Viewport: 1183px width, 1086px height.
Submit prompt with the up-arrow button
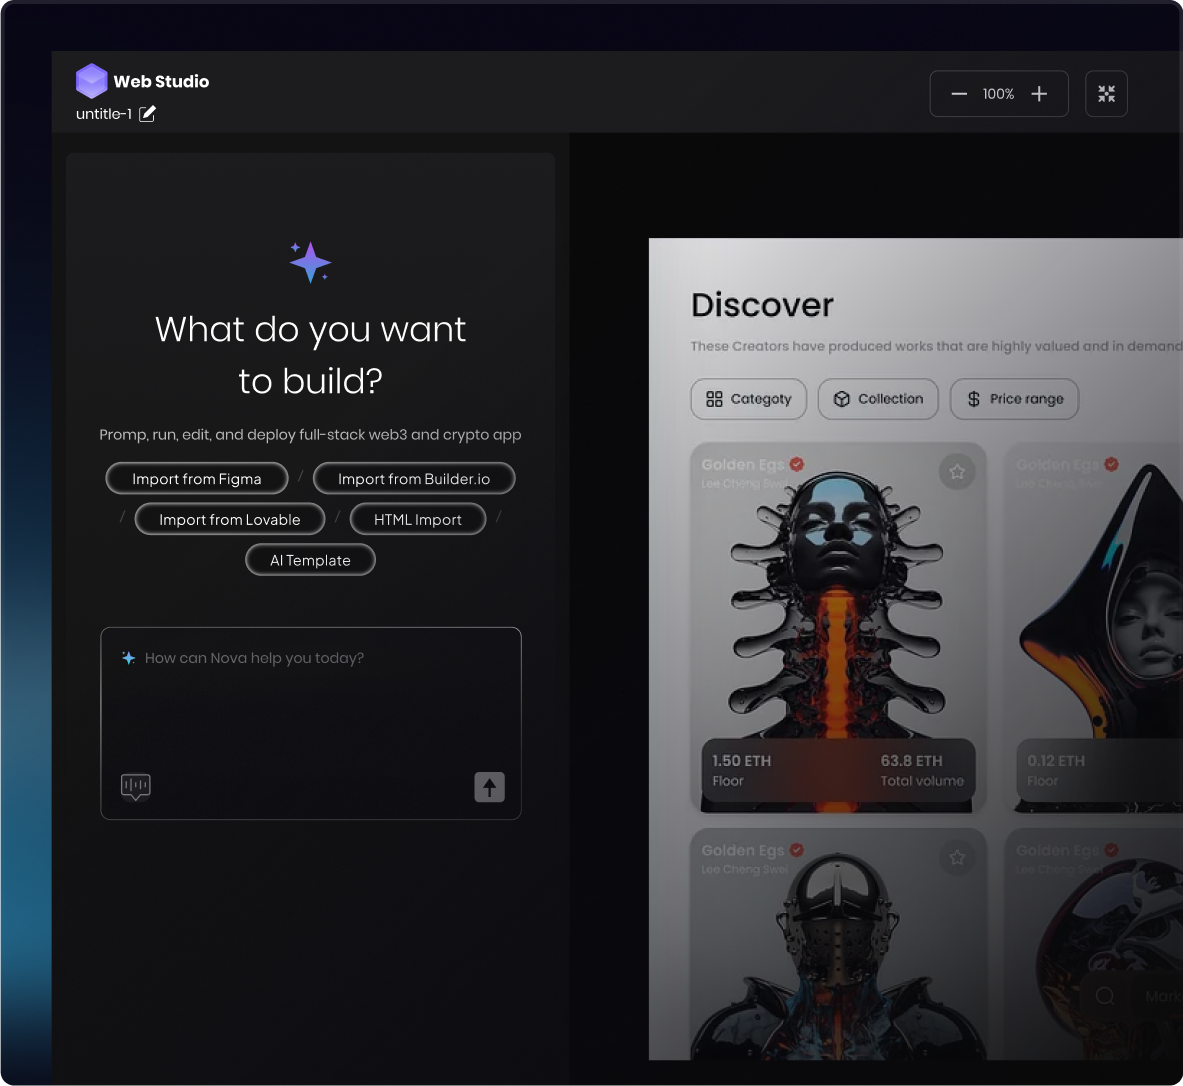click(489, 787)
